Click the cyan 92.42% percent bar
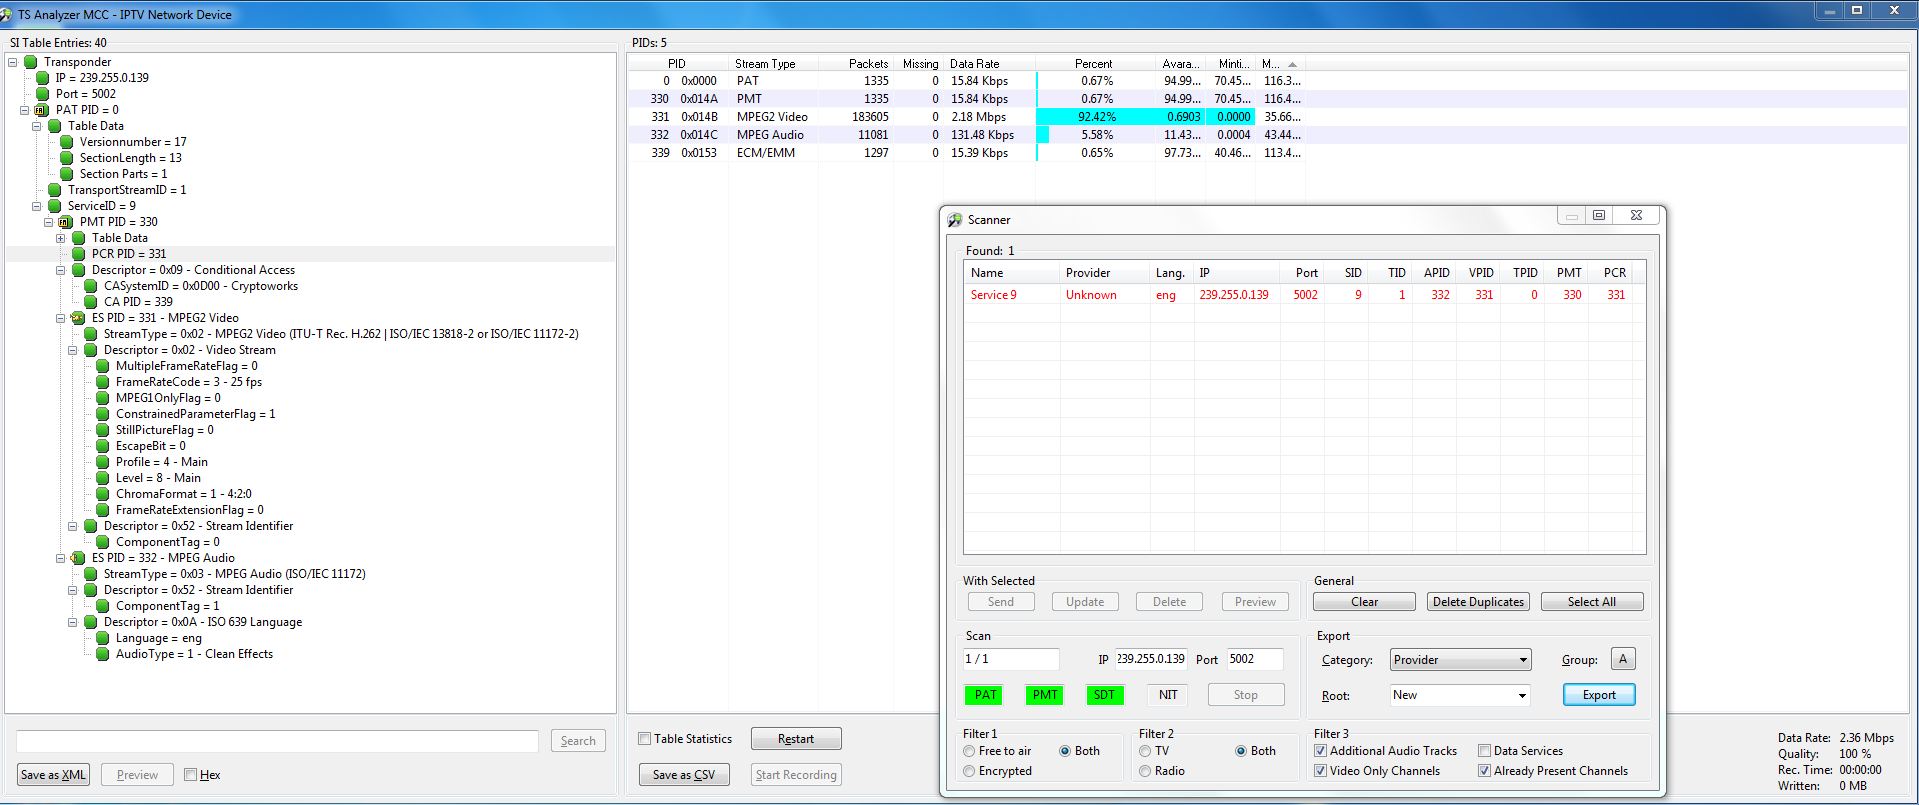 (1095, 117)
